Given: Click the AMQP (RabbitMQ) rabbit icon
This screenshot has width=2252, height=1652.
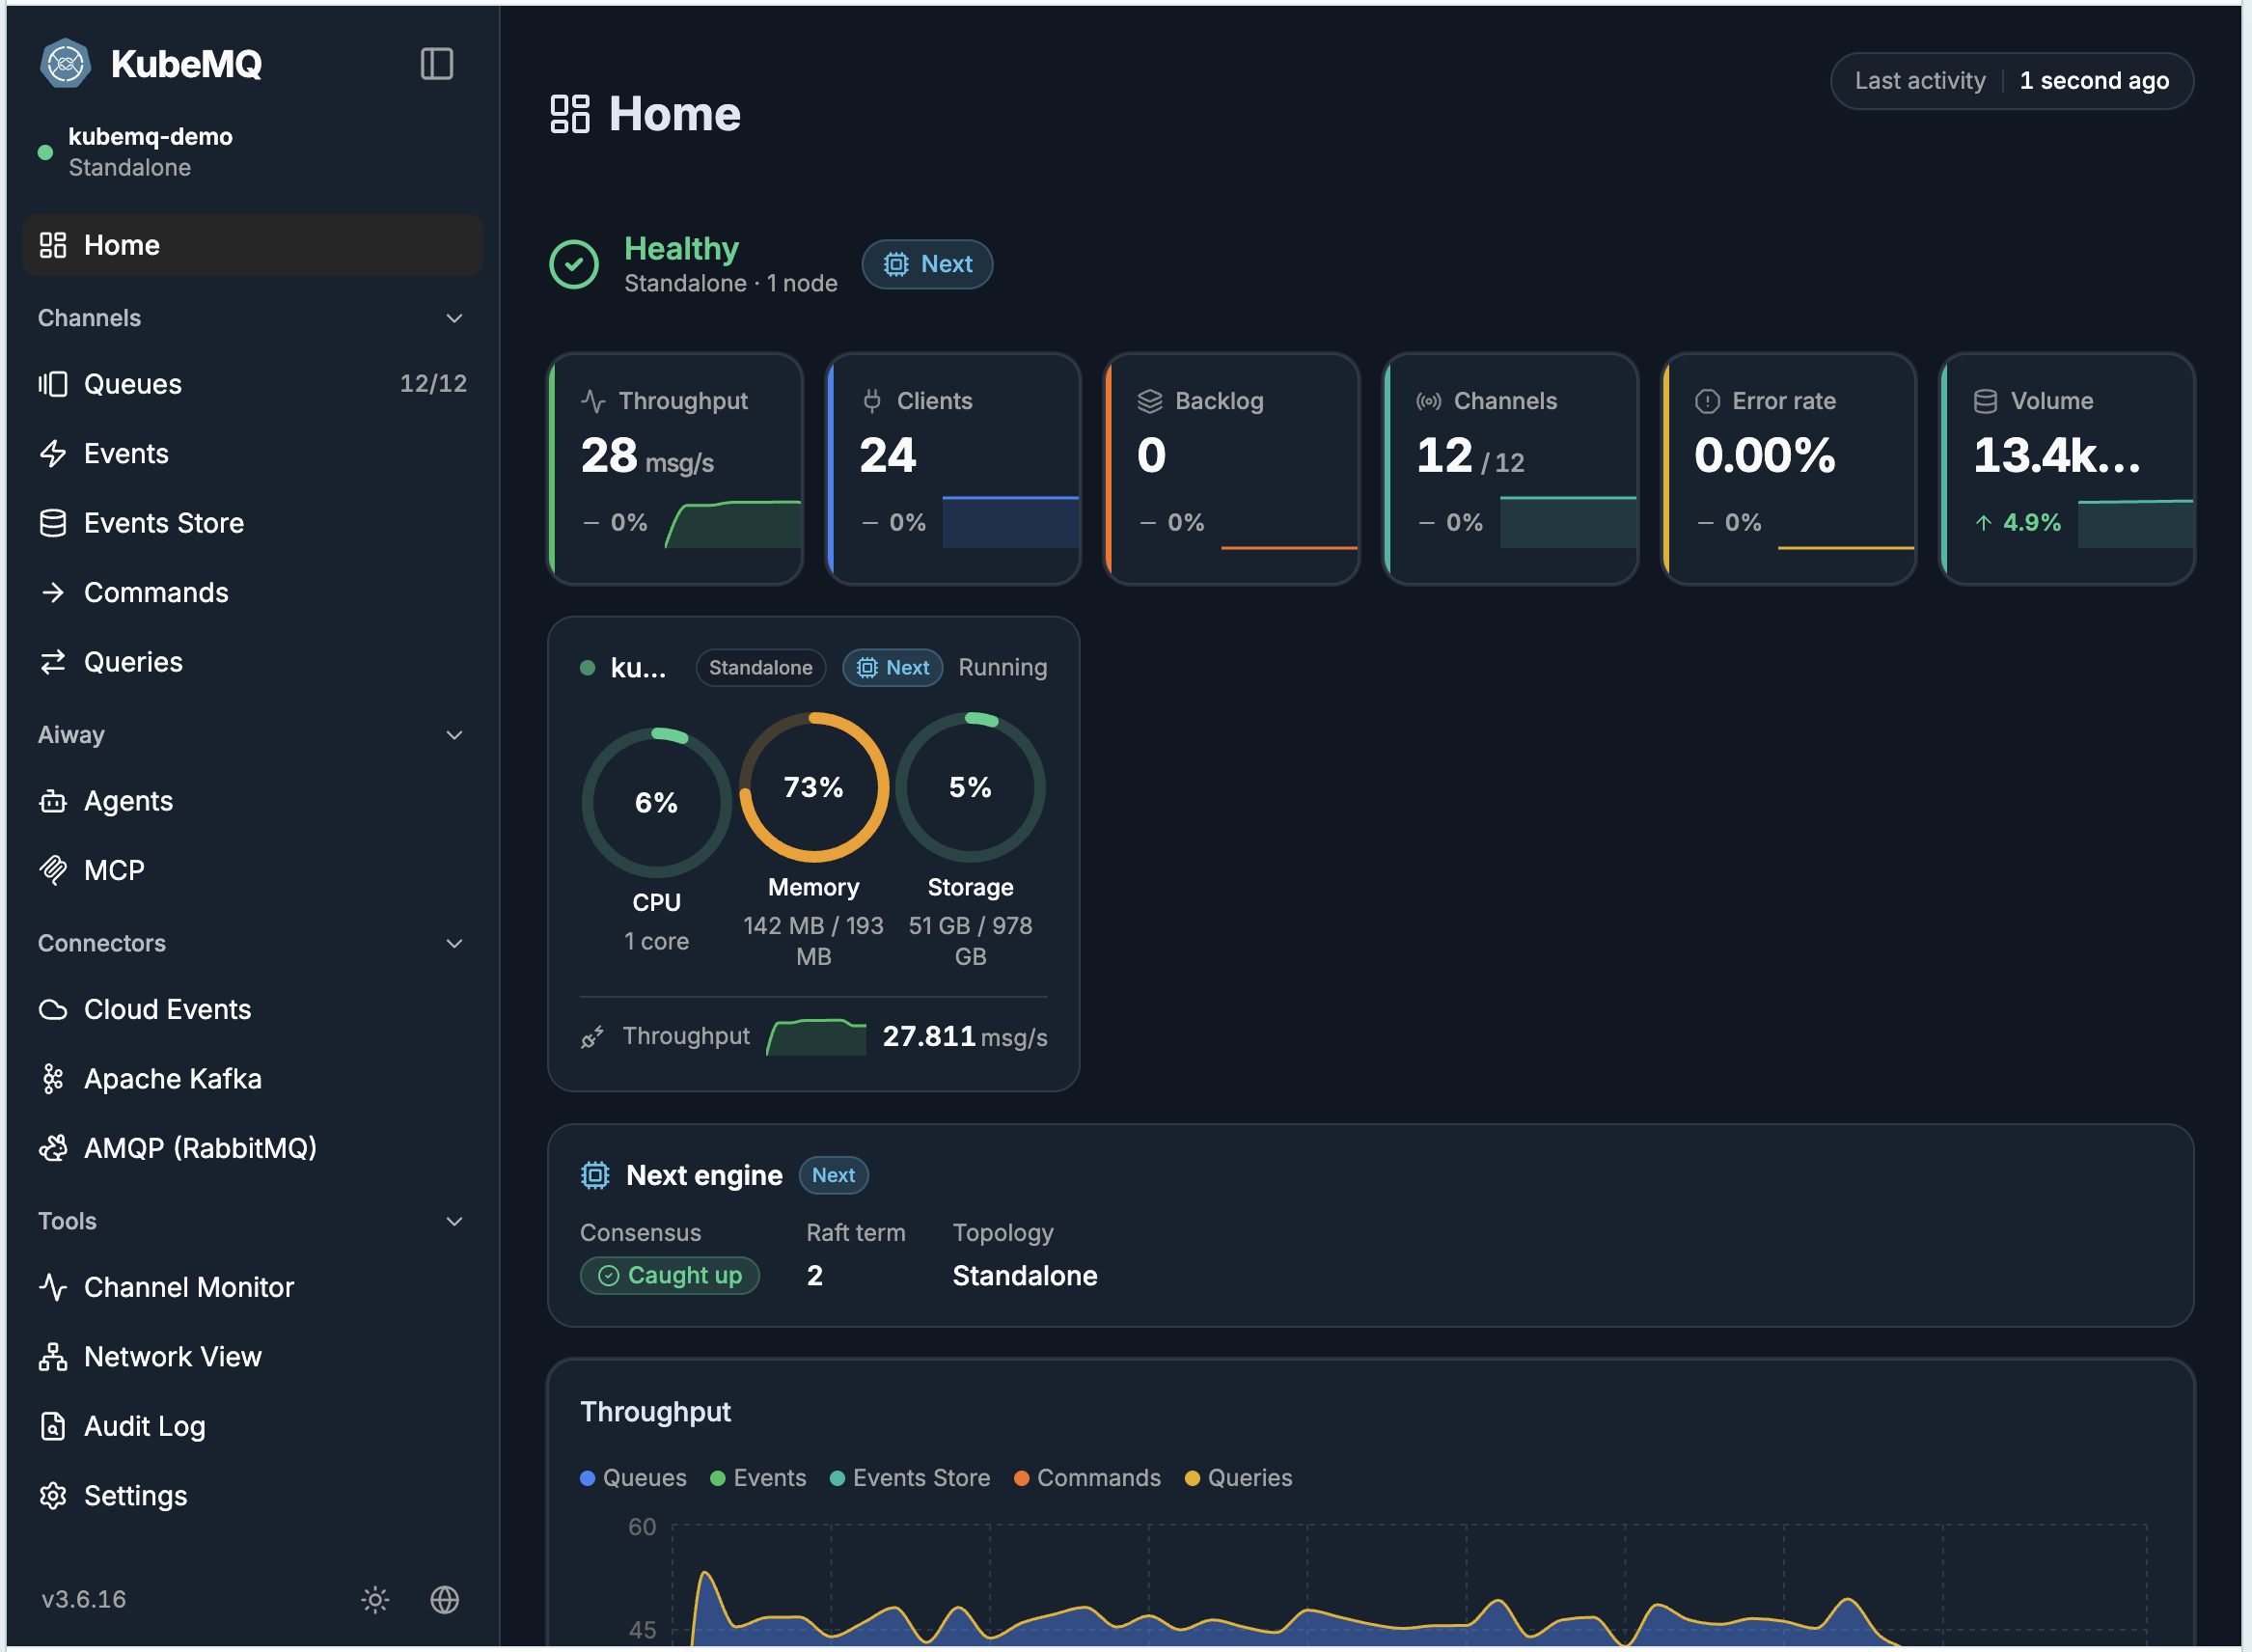Looking at the screenshot, I should click(53, 1148).
